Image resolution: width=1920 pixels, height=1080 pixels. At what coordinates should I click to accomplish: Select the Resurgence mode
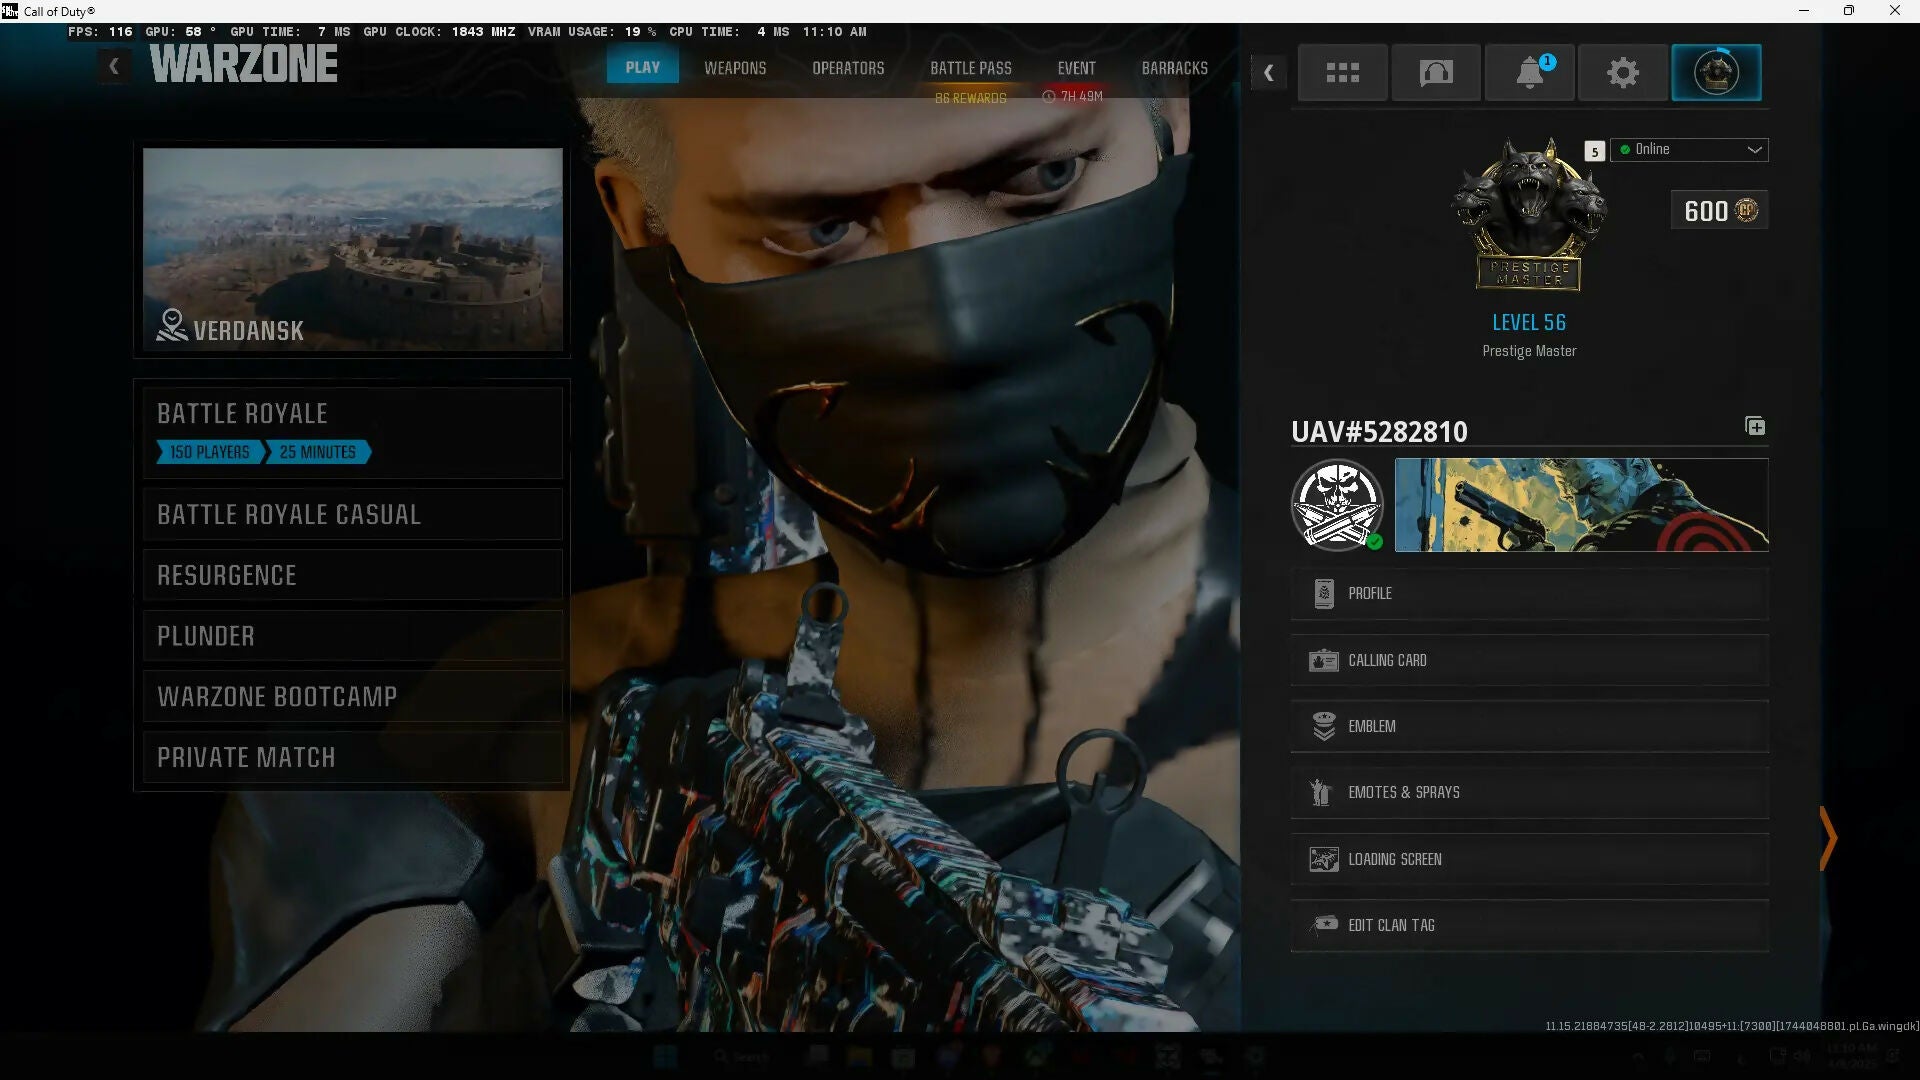click(352, 575)
